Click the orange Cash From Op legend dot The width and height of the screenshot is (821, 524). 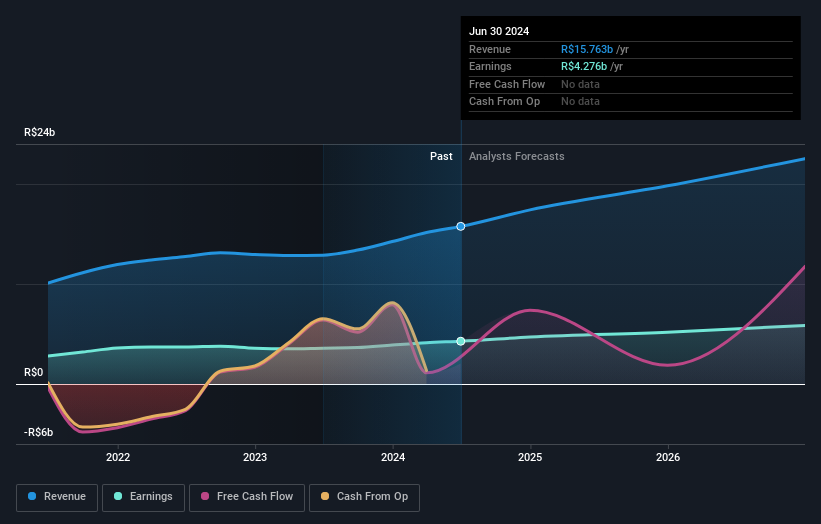coord(325,496)
